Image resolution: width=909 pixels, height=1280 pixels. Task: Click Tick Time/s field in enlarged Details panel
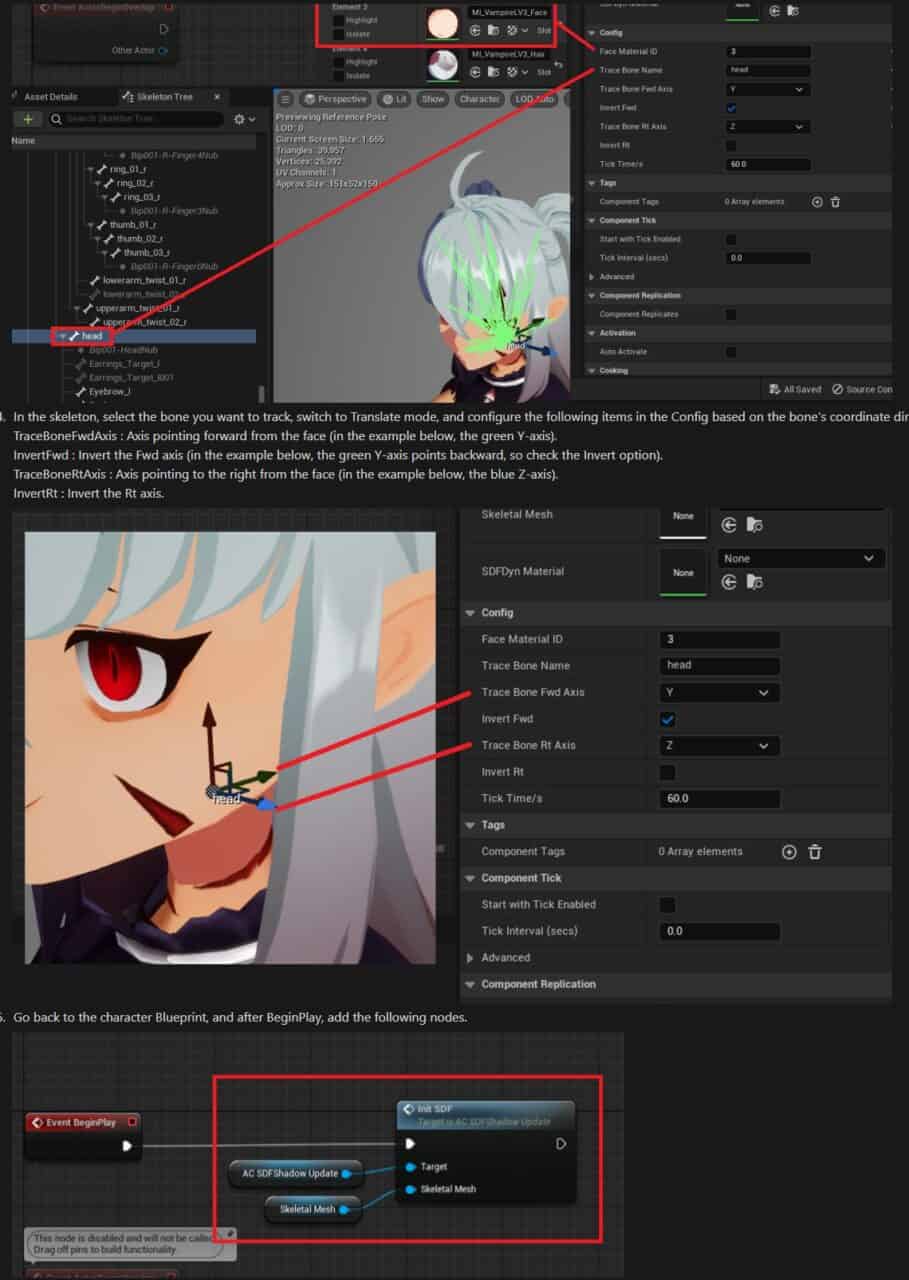click(x=719, y=799)
